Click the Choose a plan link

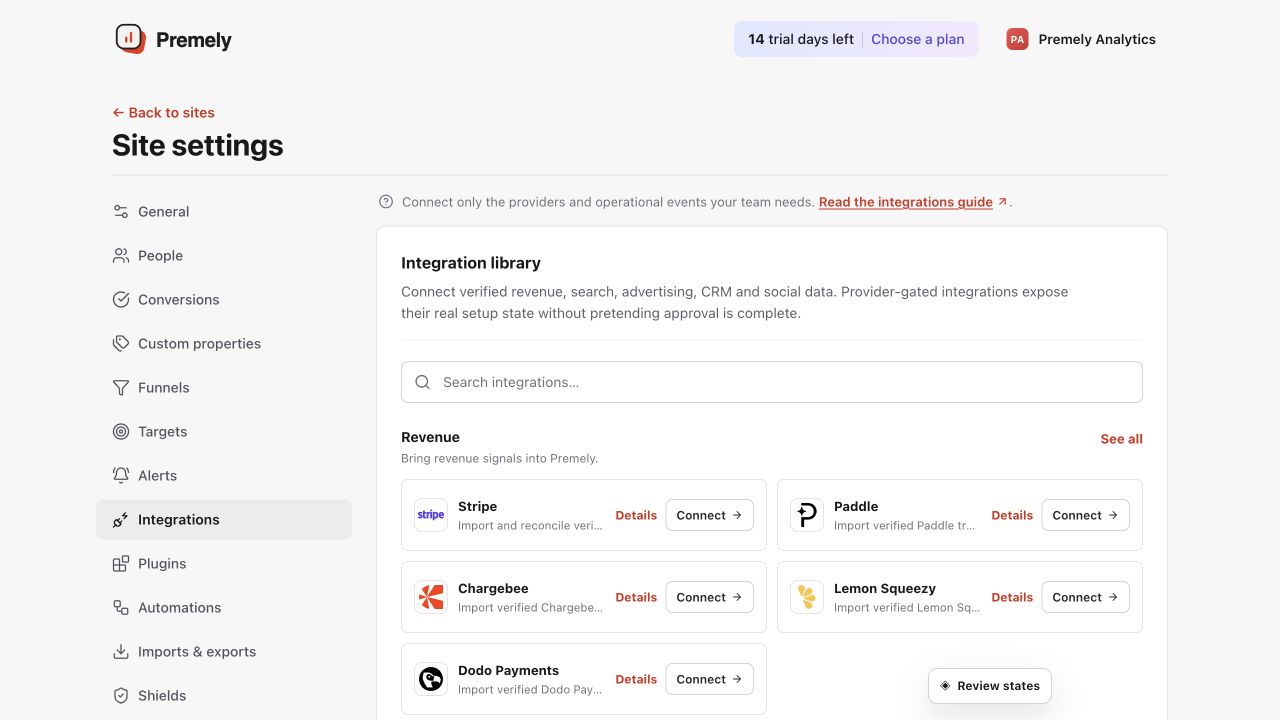point(918,39)
